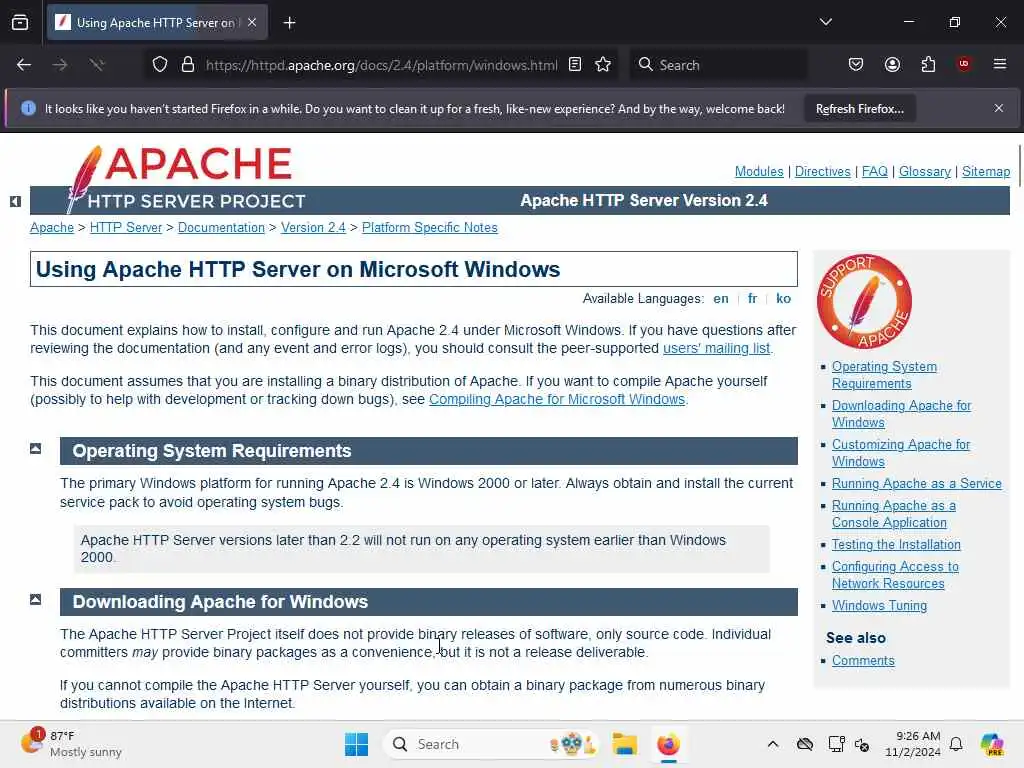Screen dimensions: 1024x768
Task: Open the users' mailing list link
Action: [716, 348]
